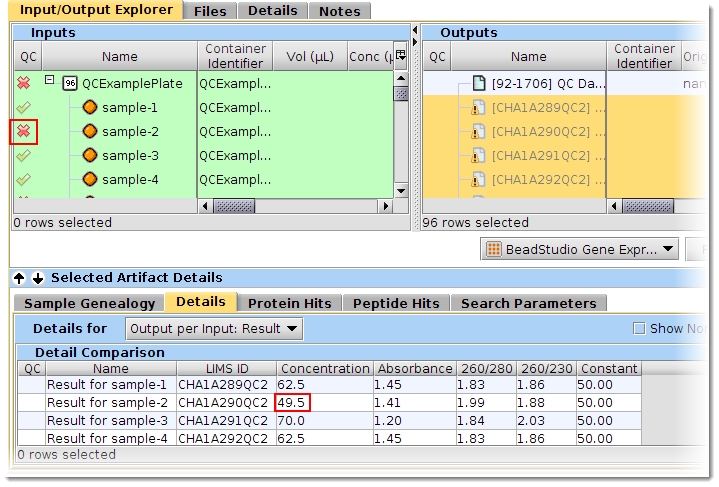Click the Absorbance column header
Screen dimensions: 719x487
(x=415, y=369)
